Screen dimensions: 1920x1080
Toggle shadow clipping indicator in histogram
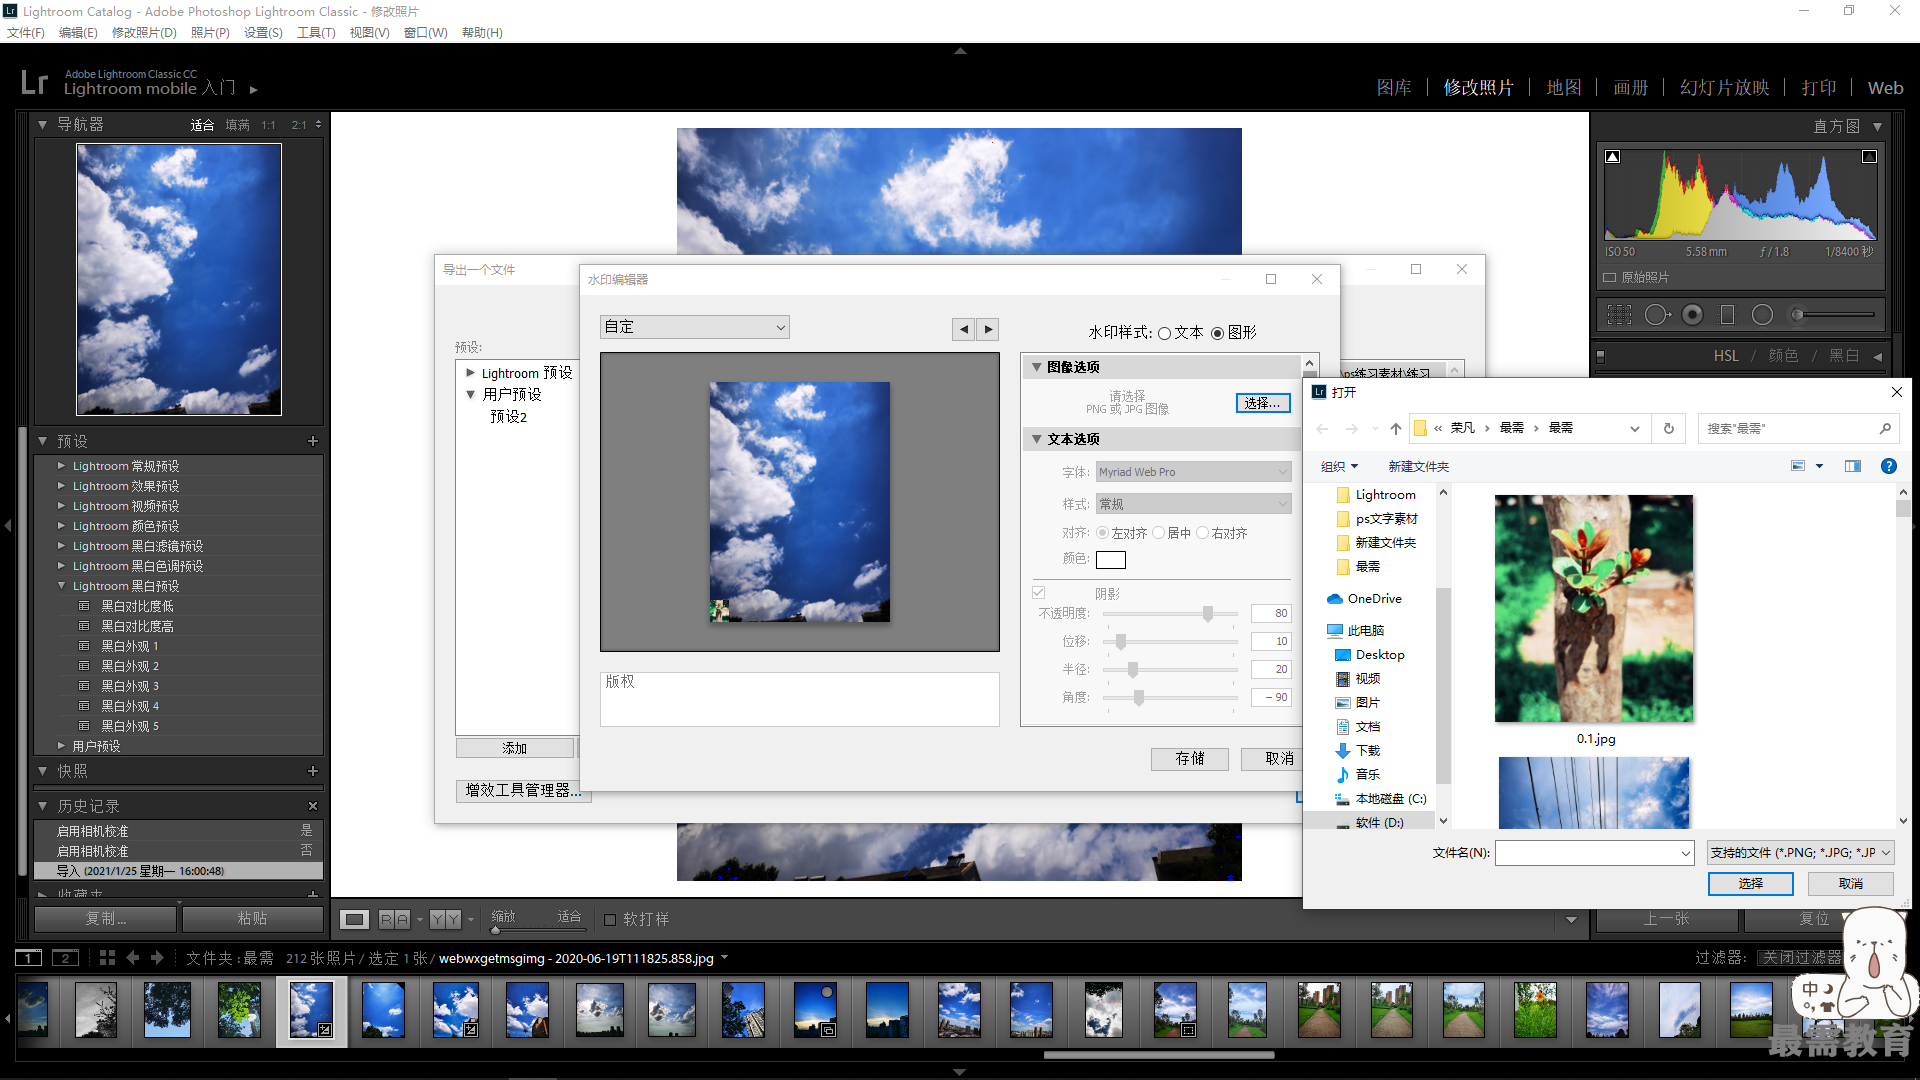pos(1613,157)
